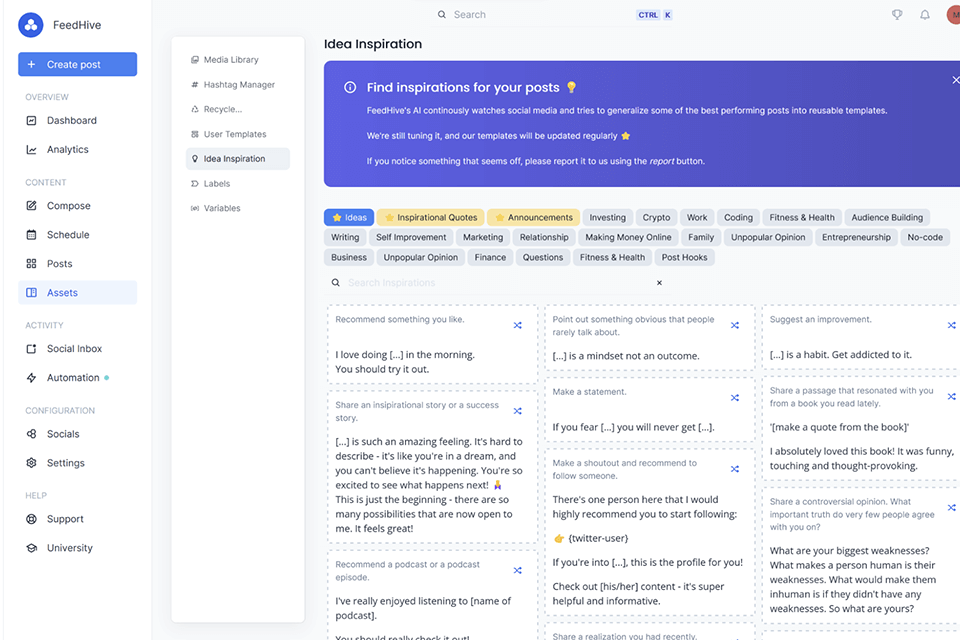
Task: Shuffle the 'Recommend a podcast' card
Action: coord(518,570)
